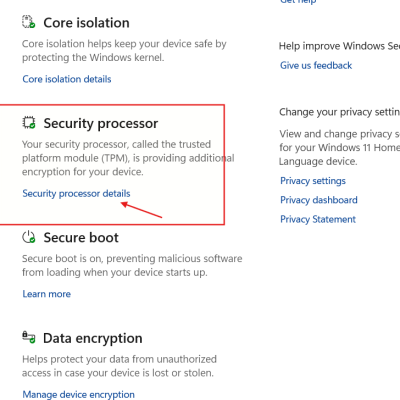Select the Core isolation heading

coord(86,23)
